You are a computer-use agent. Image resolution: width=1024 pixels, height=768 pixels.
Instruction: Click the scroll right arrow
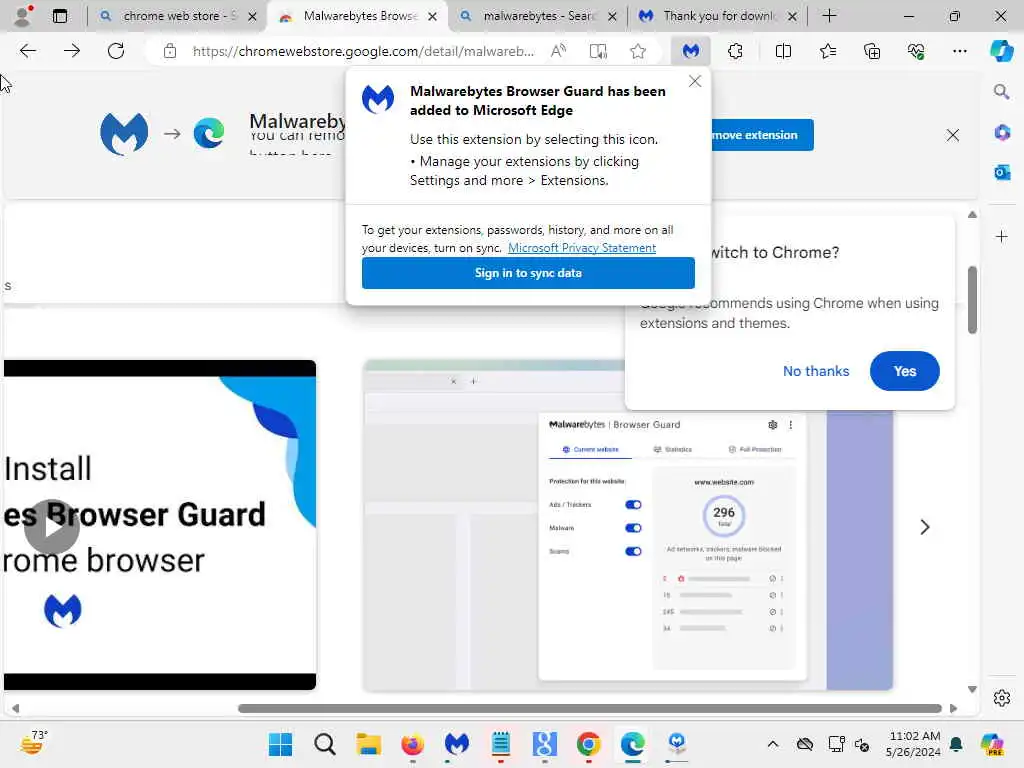point(953,709)
